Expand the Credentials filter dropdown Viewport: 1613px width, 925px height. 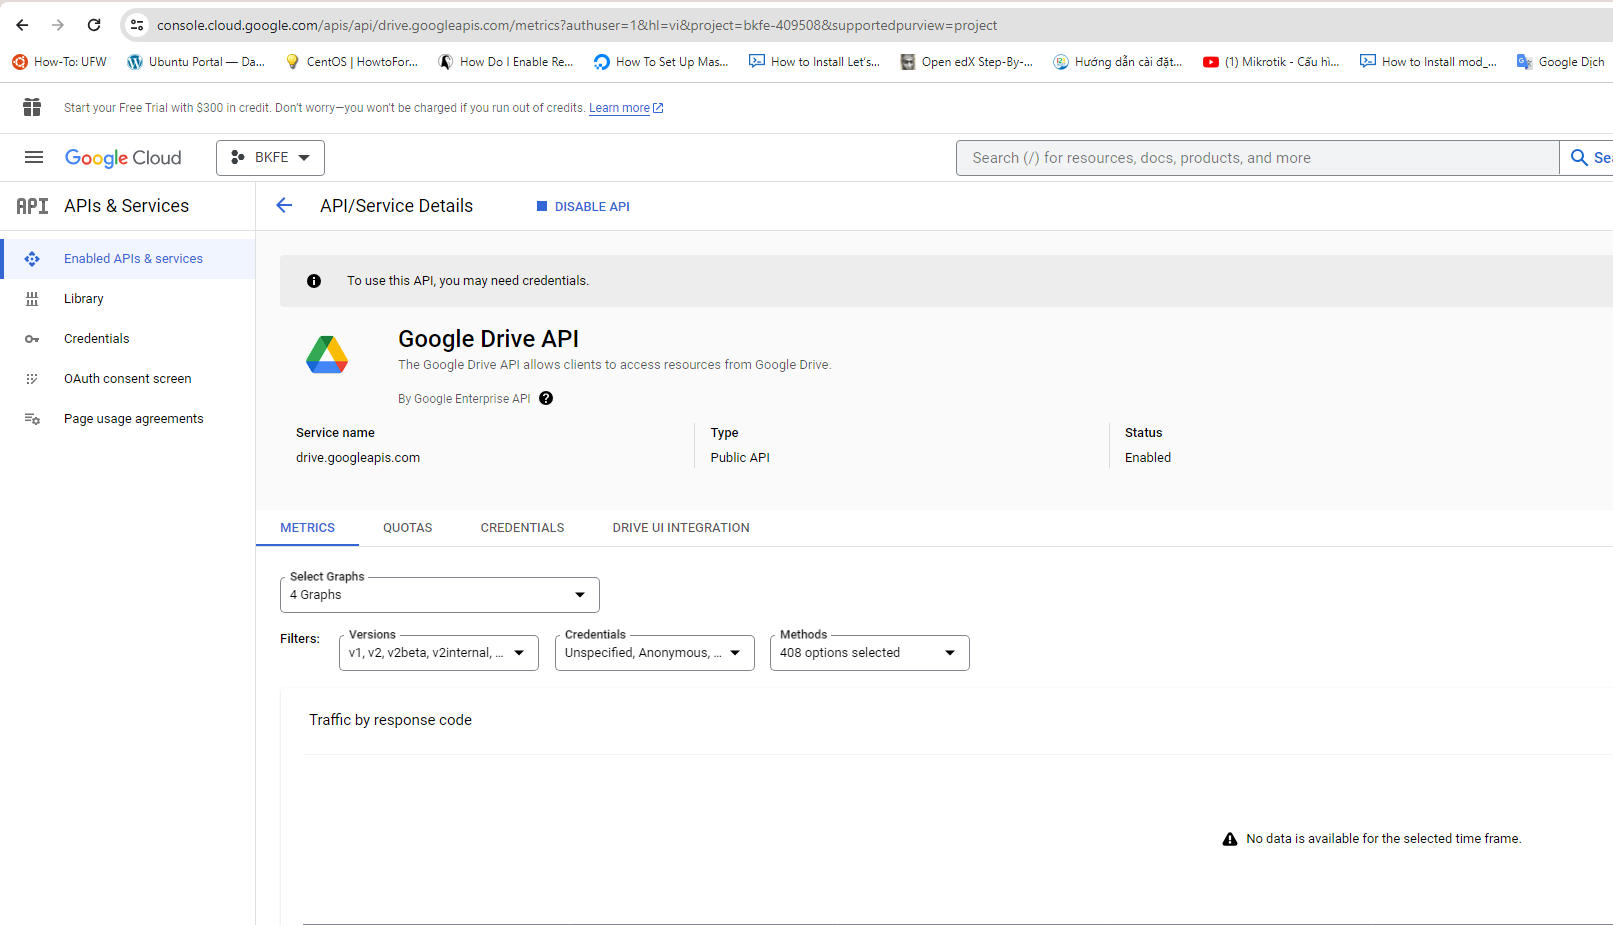(x=654, y=653)
